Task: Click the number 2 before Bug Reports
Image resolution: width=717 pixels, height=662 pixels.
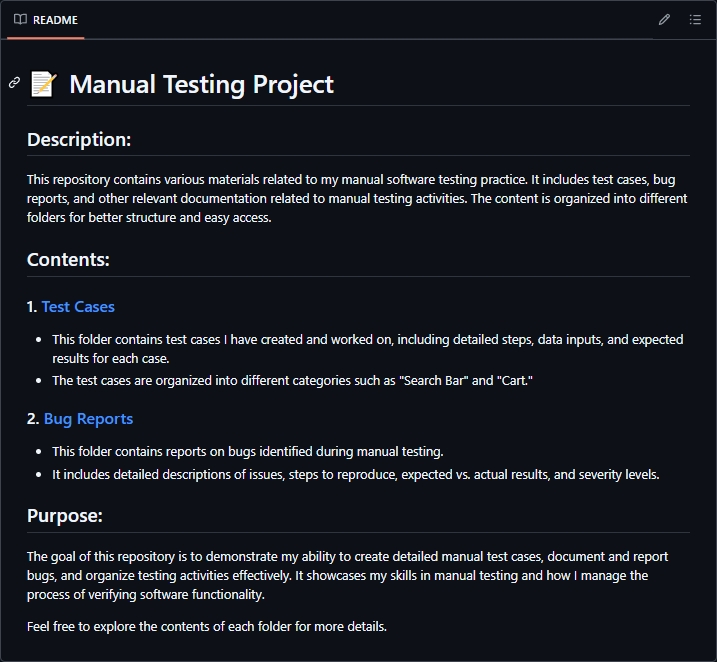Action: point(32,419)
